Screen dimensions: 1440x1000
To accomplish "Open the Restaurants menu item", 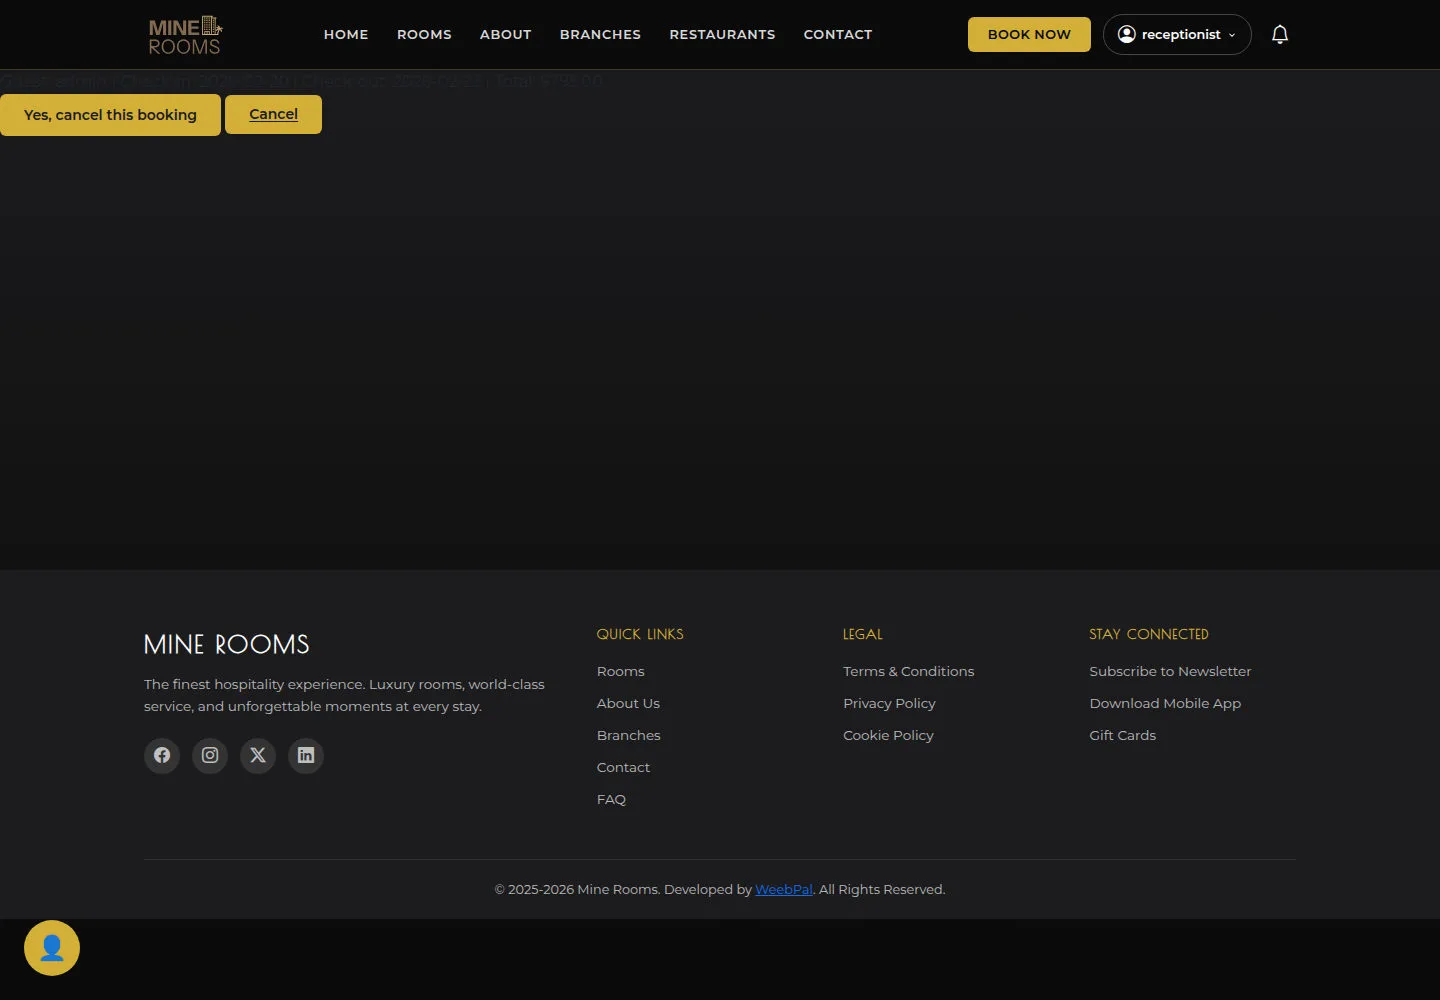I will pyautogui.click(x=722, y=35).
